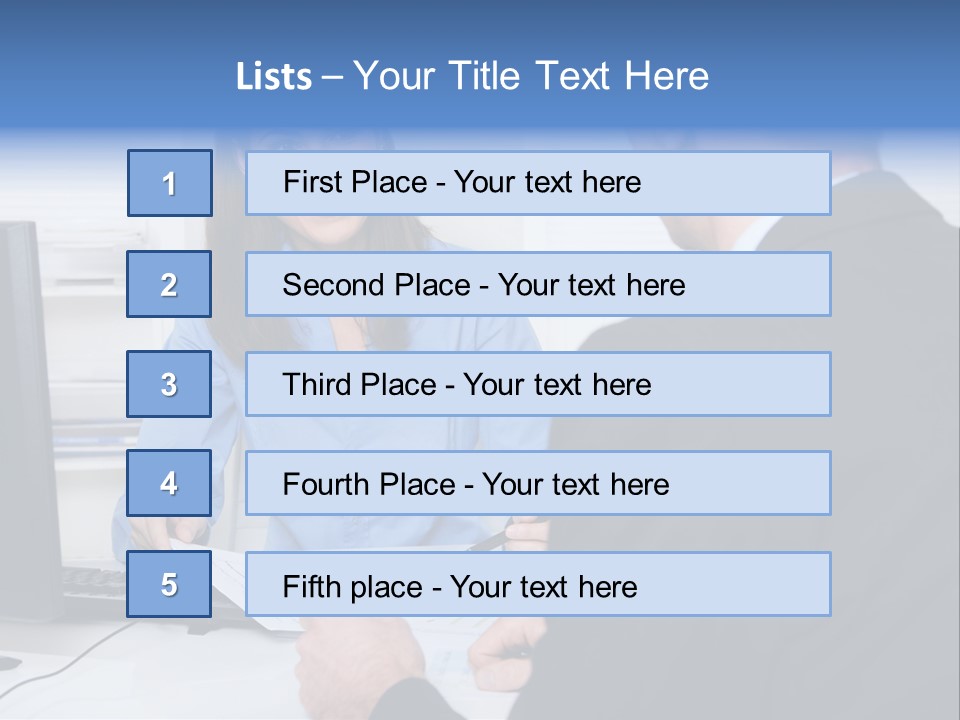The width and height of the screenshot is (960, 720).
Task: Click the Third Place text bar
Action: tap(538, 384)
